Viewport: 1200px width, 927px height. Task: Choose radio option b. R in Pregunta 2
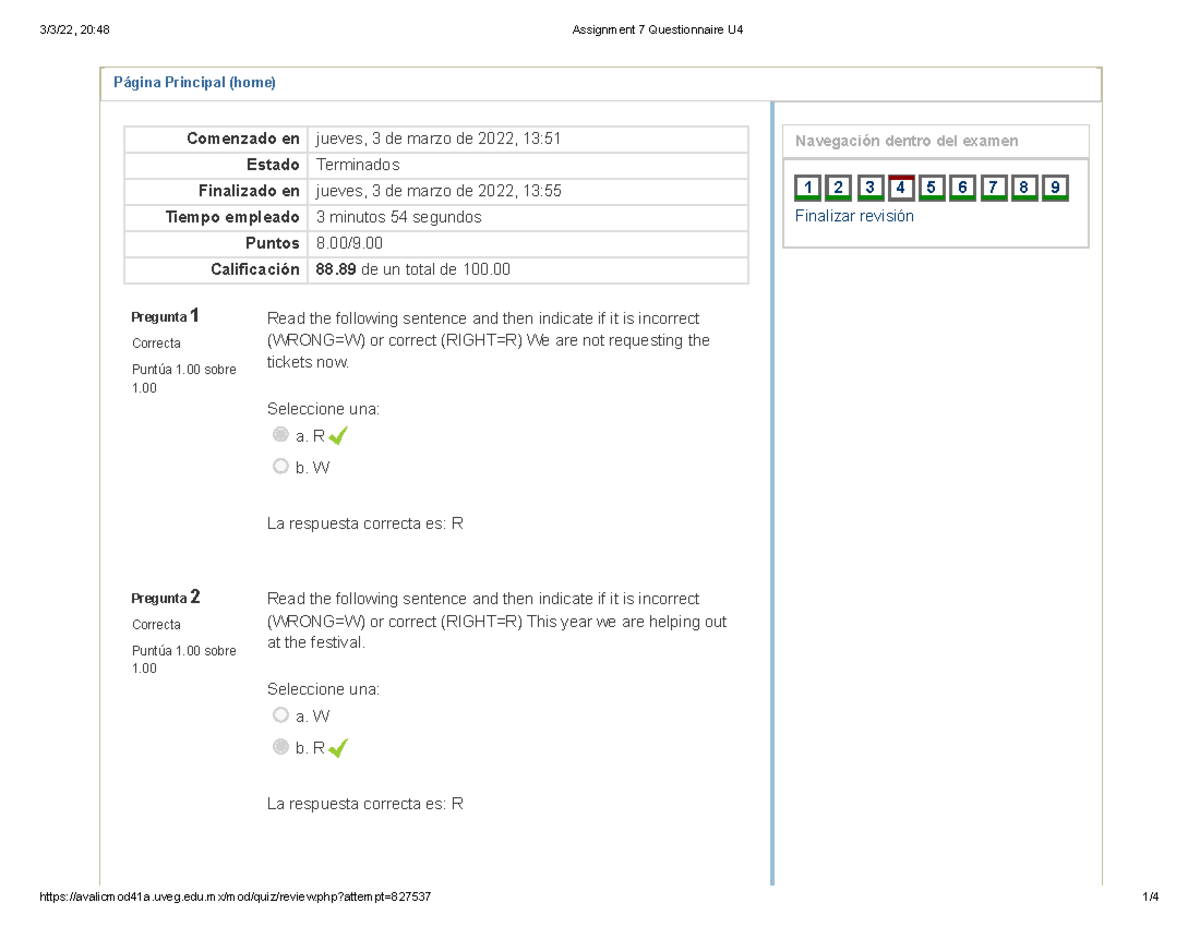pos(281,747)
